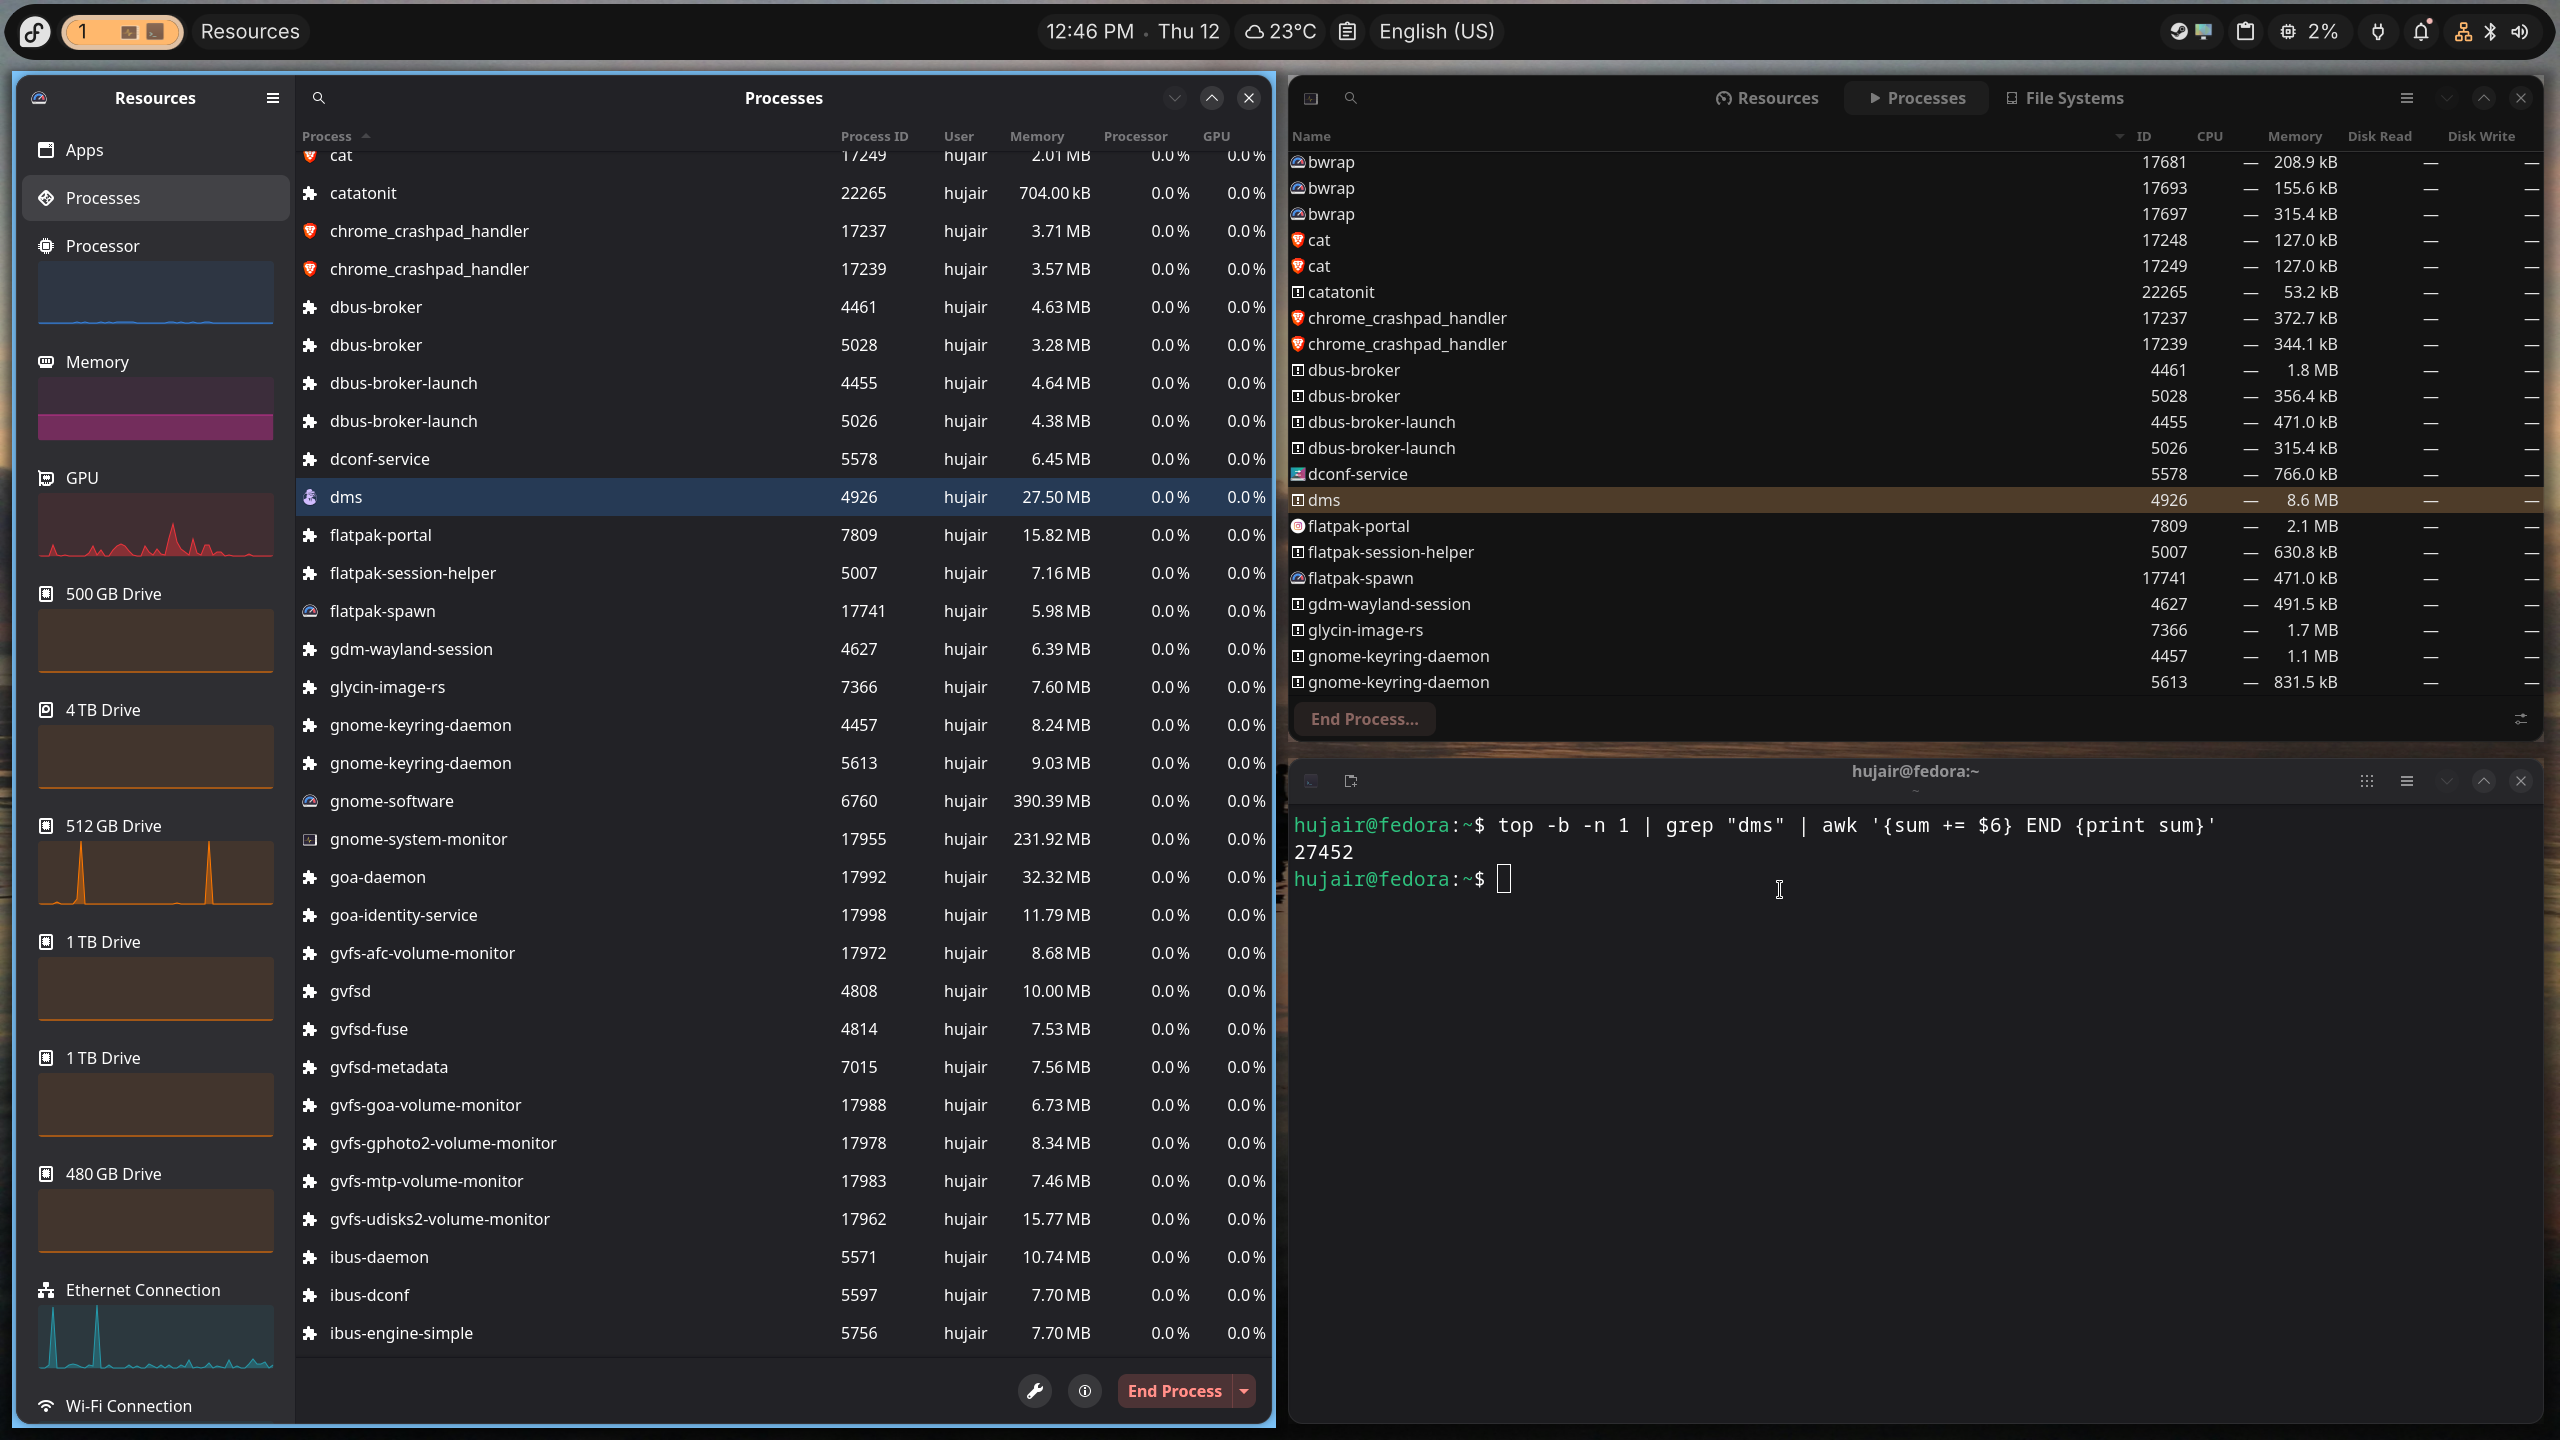Switch to File Systems tab
2560x1440 pixels.
click(2065, 98)
